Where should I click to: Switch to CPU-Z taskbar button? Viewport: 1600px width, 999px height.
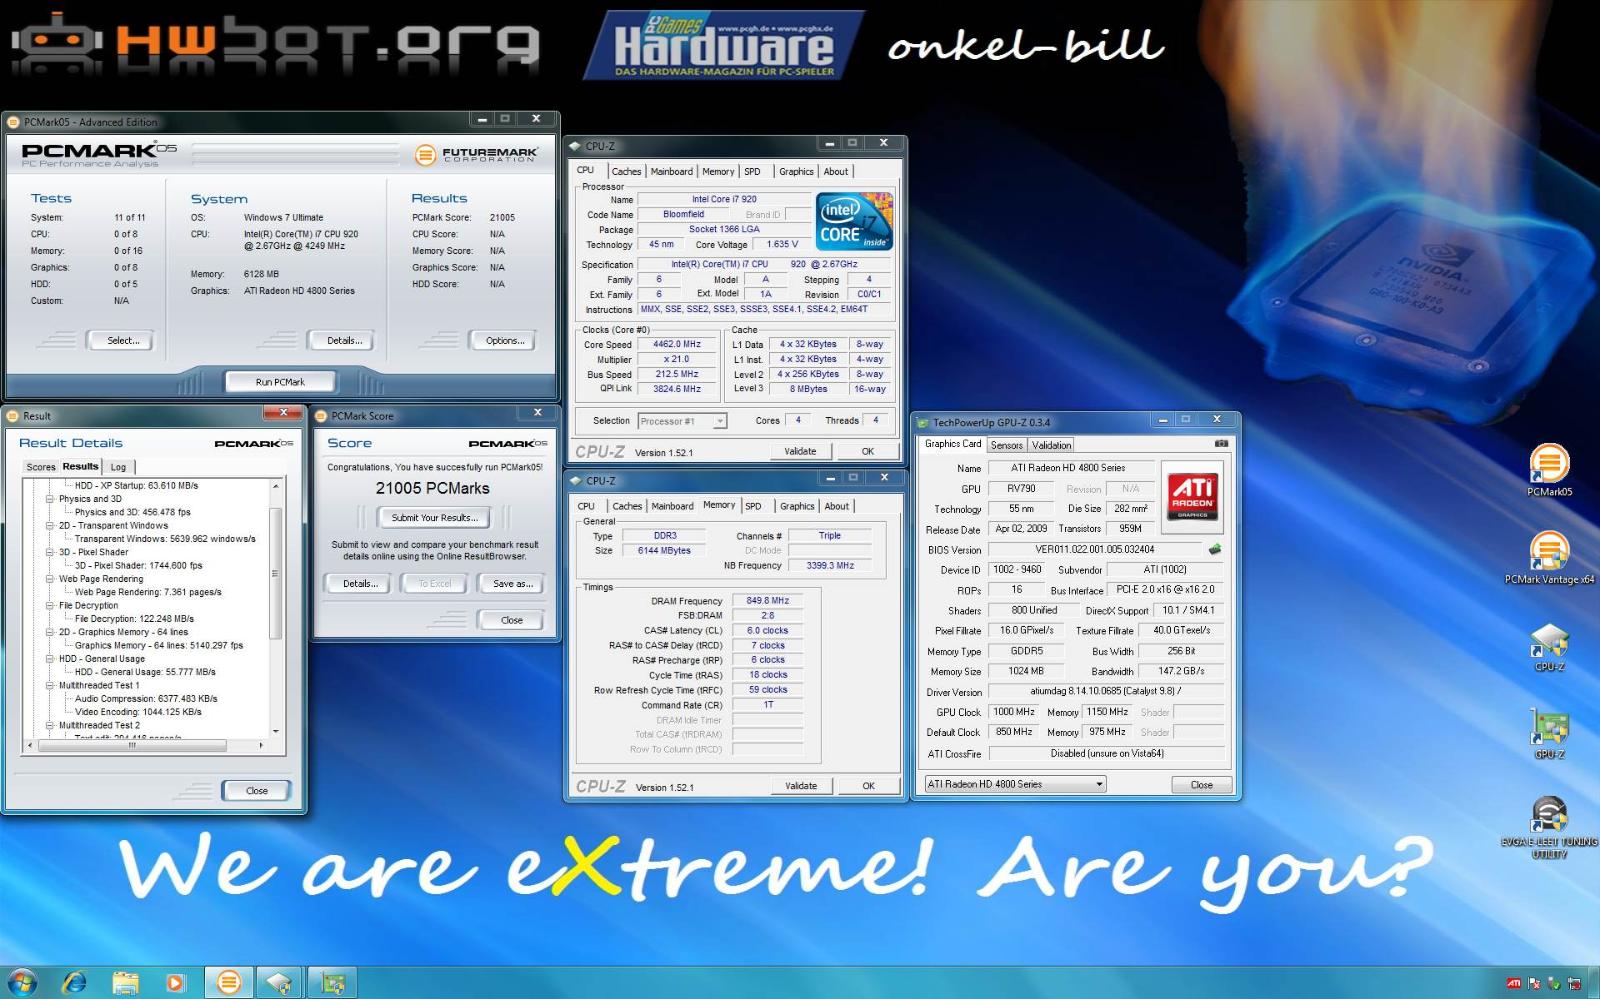[x=280, y=982]
